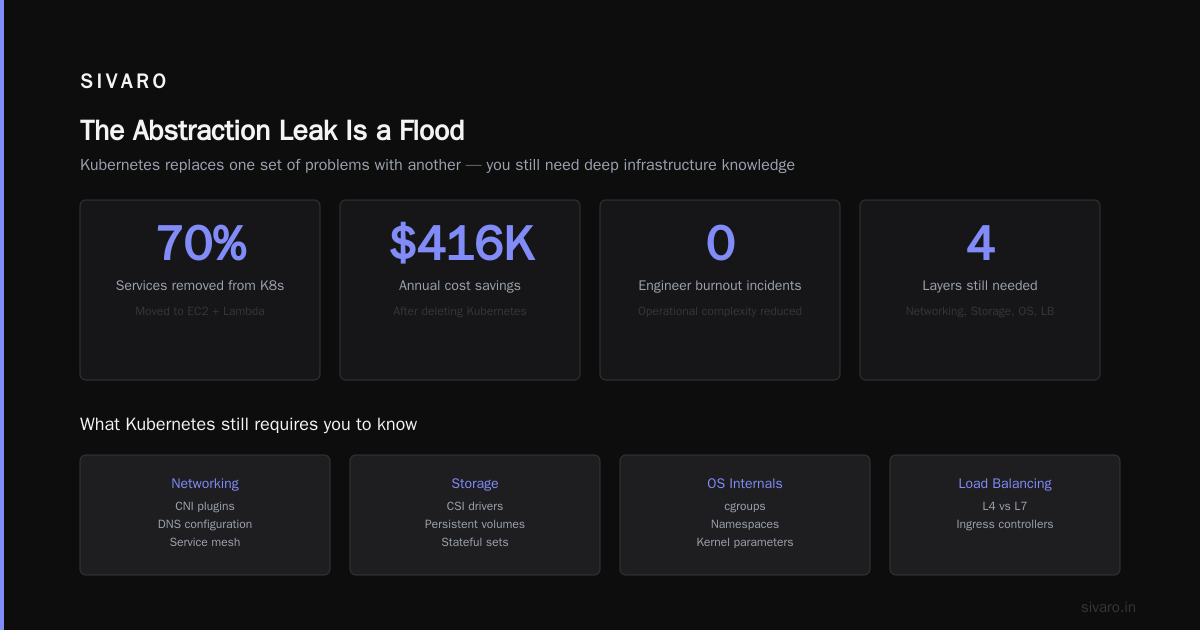Click the Load Balancing card heading
Screen dimensions: 1200x630
(1005, 483)
